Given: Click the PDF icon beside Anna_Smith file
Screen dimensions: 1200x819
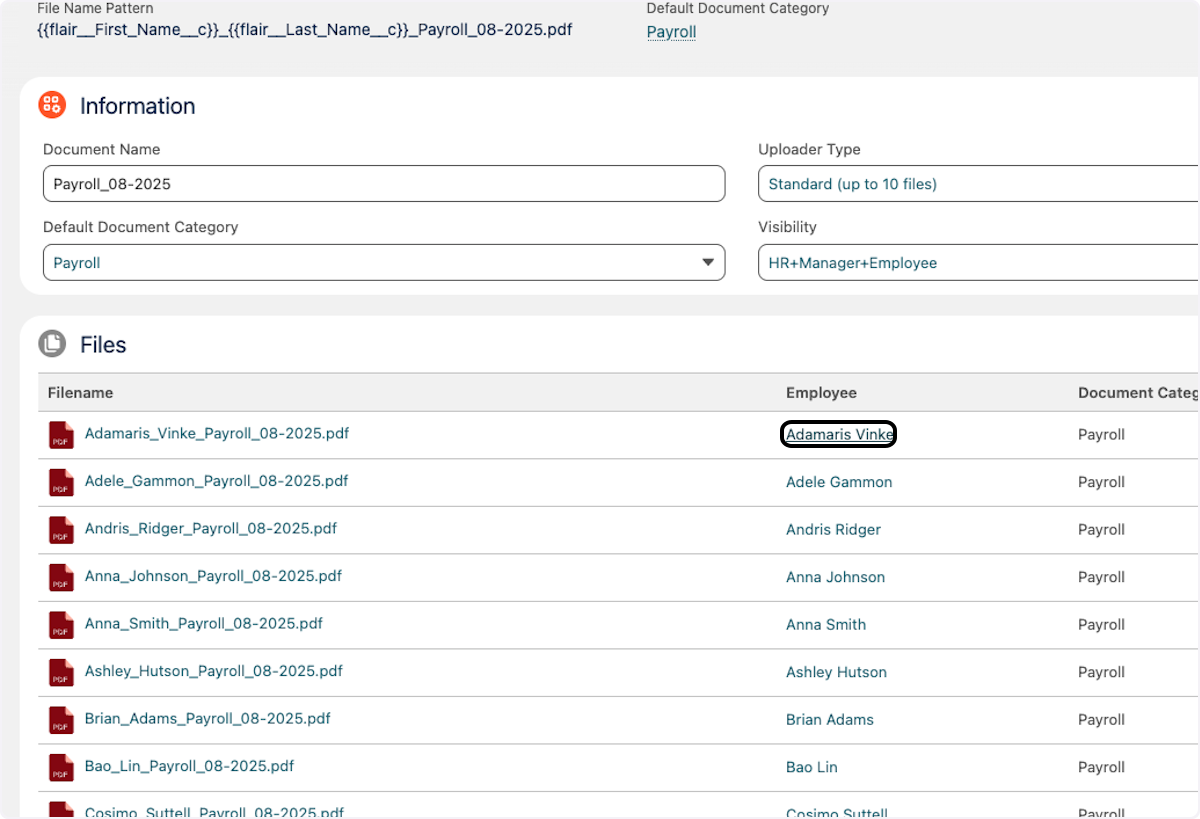Looking at the screenshot, I should tap(62, 625).
